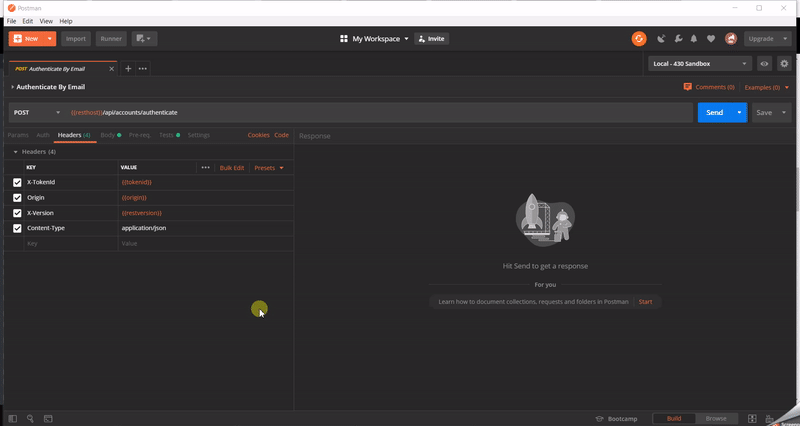Open new tab with plus icon
800x426 pixels.
128,69
